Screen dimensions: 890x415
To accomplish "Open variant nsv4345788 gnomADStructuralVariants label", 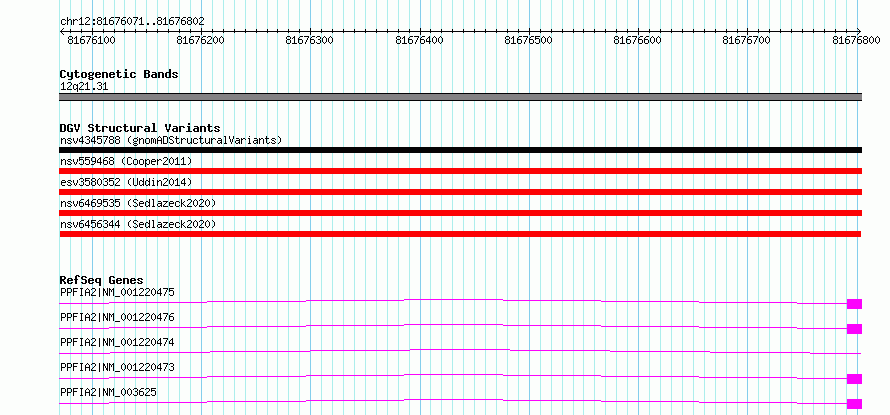I will pos(171,140).
